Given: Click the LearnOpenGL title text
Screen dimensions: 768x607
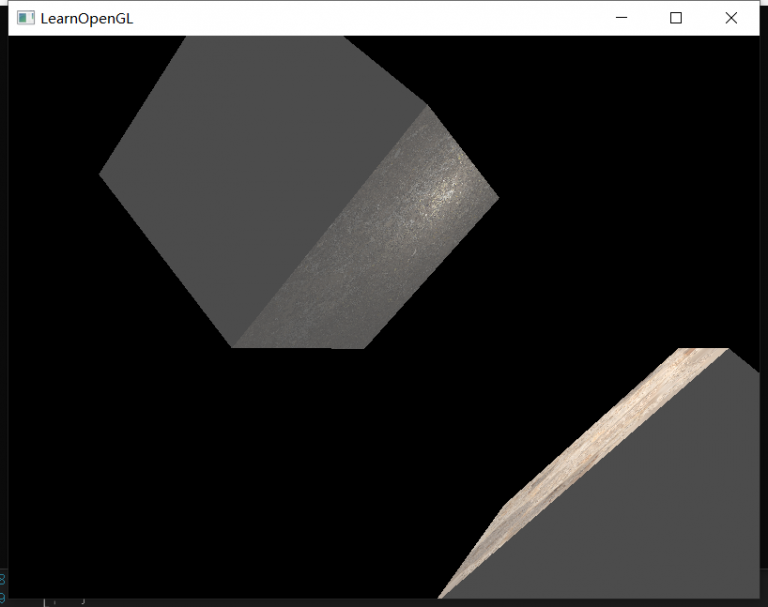Looking at the screenshot, I should coord(86,18).
